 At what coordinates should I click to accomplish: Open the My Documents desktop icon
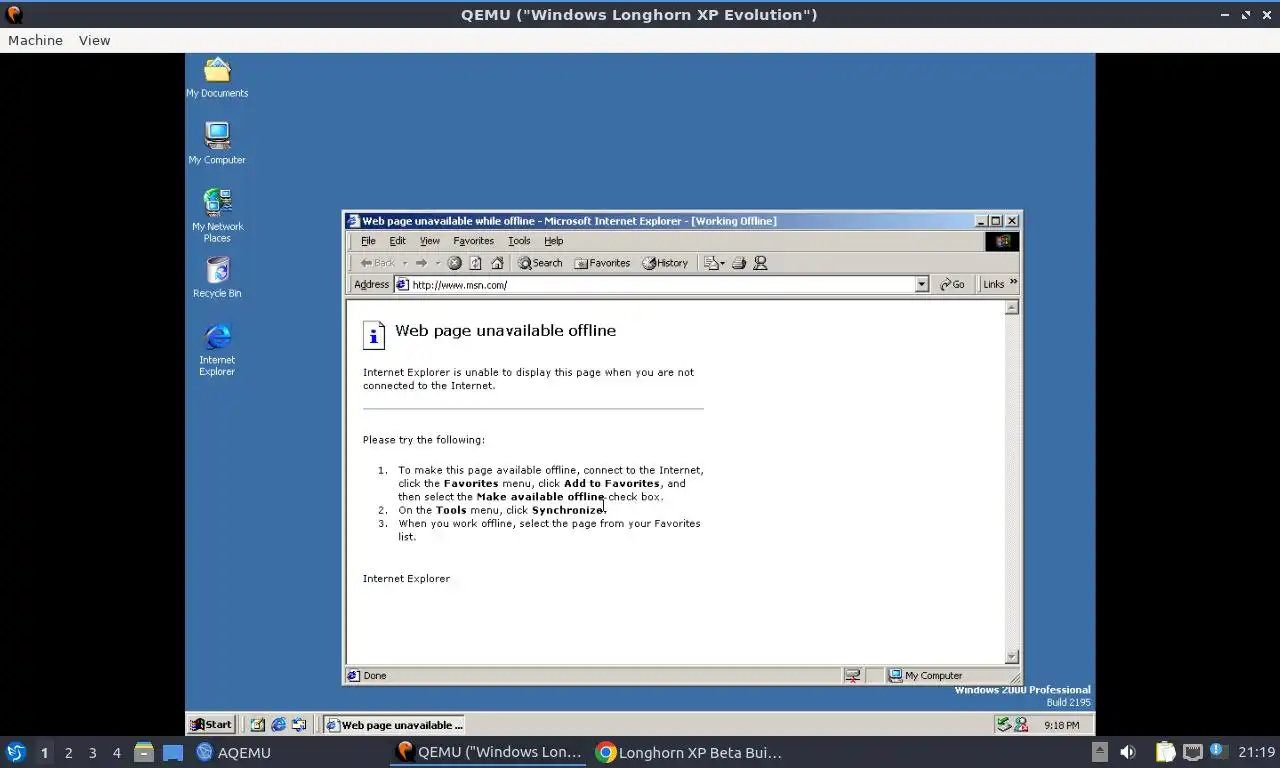click(217, 78)
